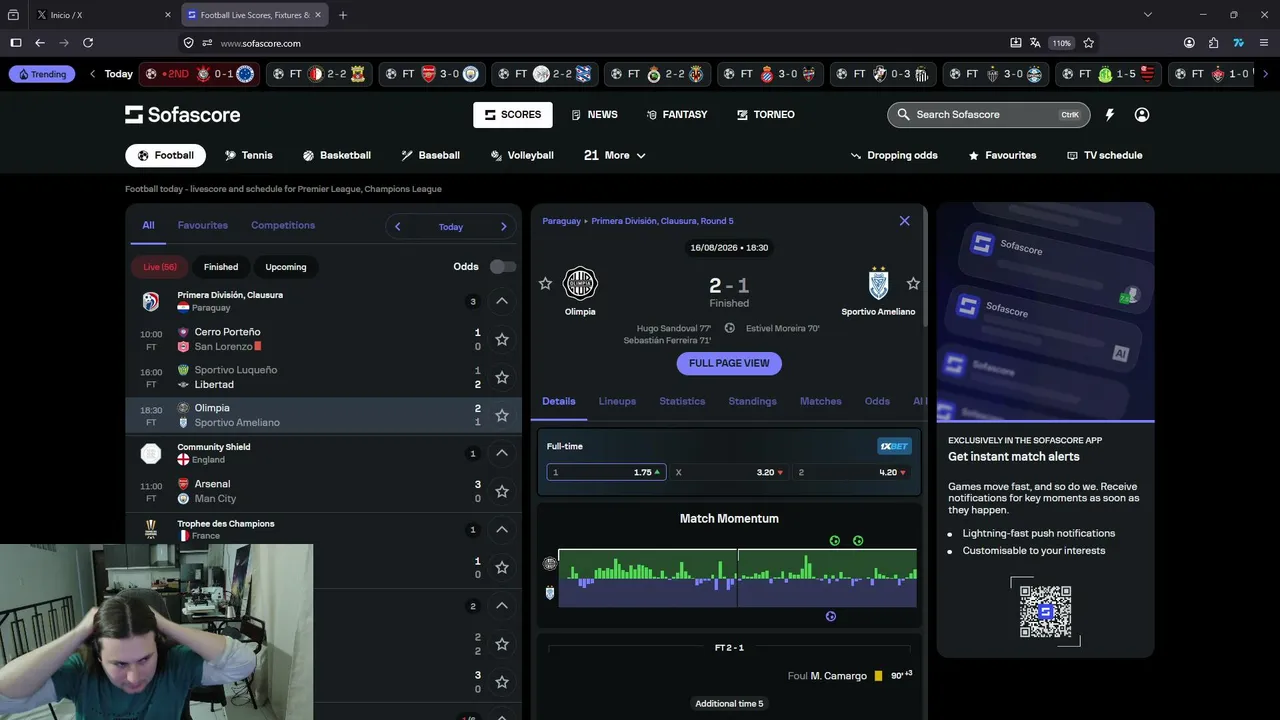The width and height of the screenshot is (1280, 720).
Task: Switch to the Lineups tab
Action: pyautogui.click(x=617, y=401)
